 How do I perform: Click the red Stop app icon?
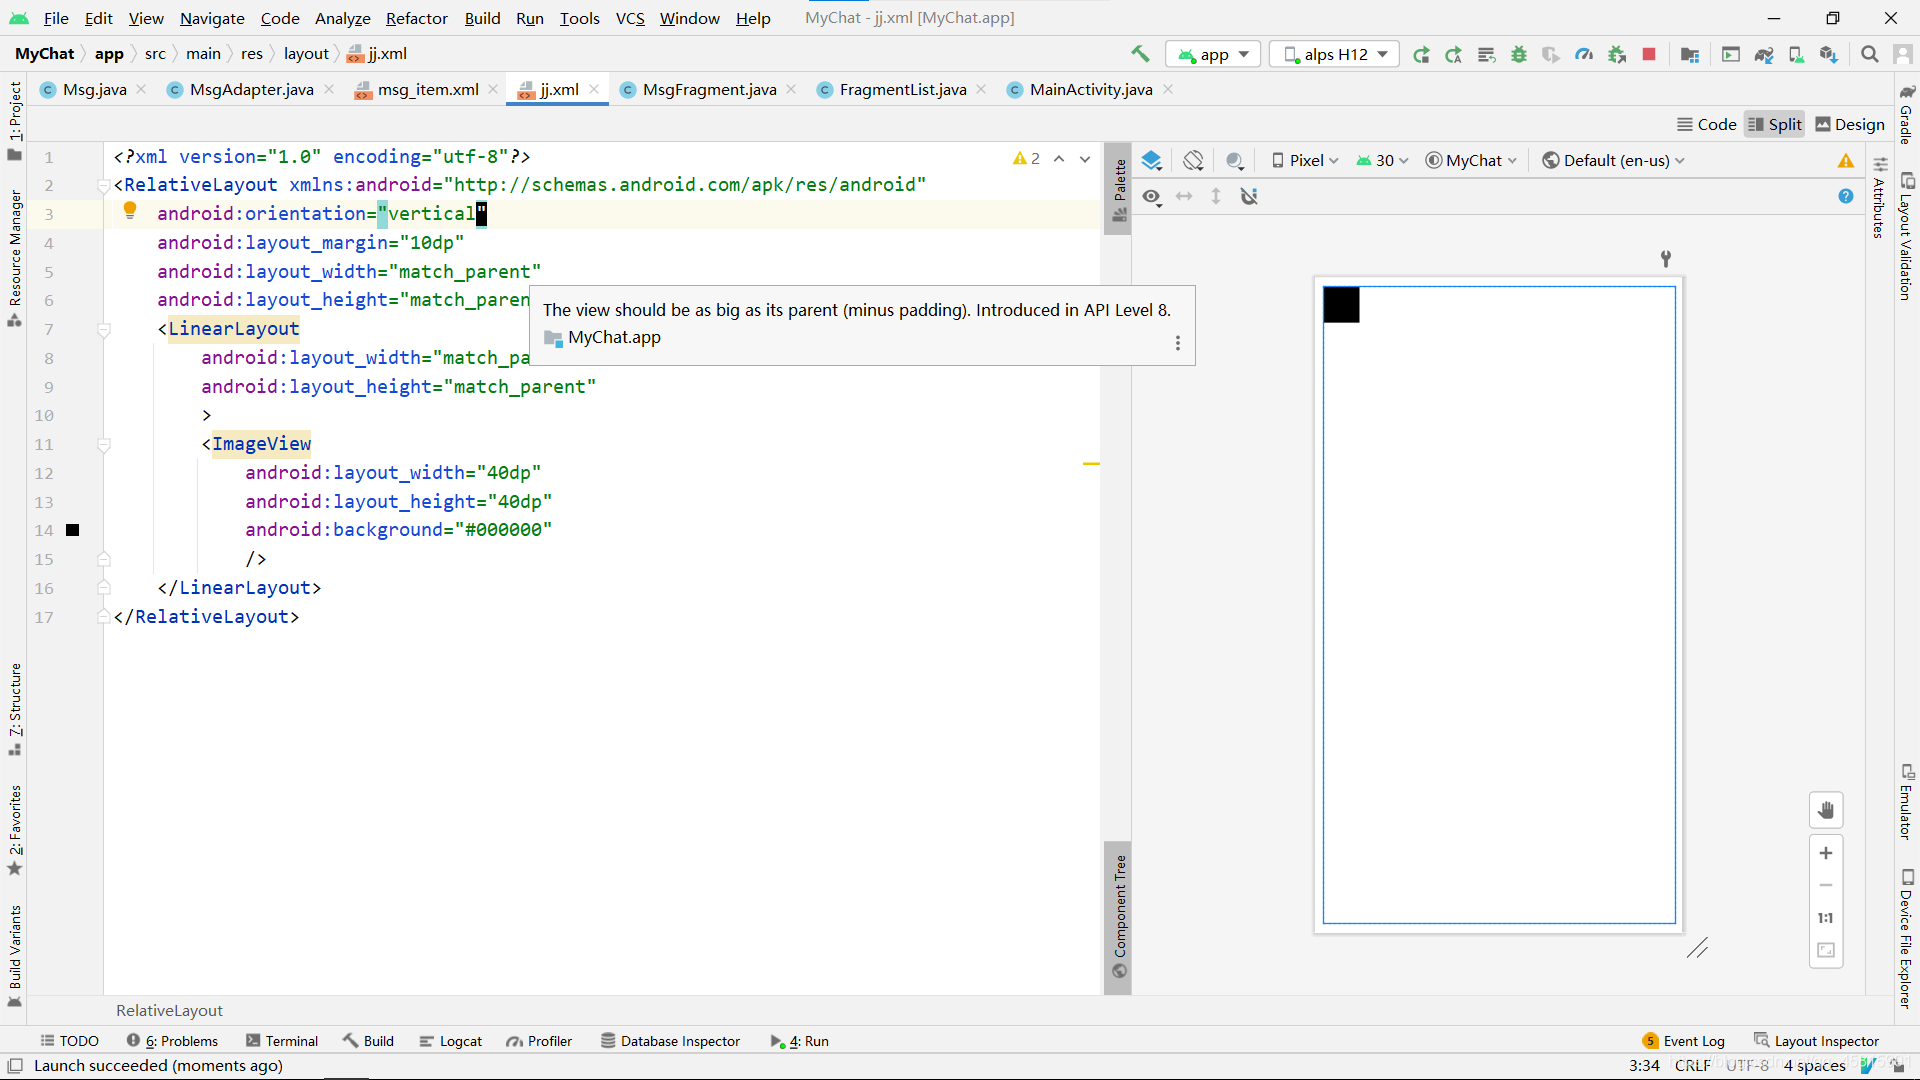coord(1649,54)
